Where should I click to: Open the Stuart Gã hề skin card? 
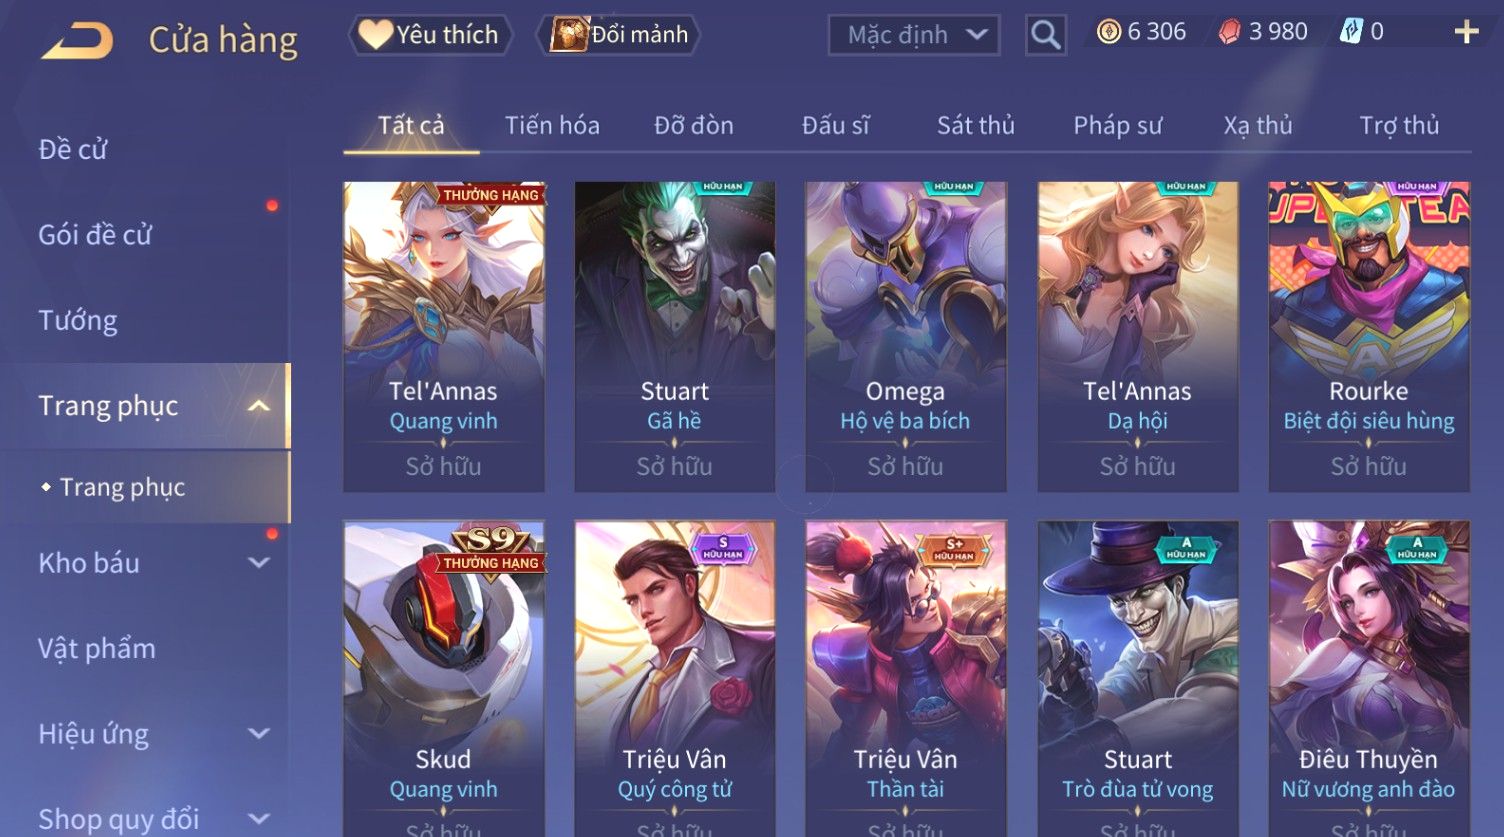674,336
